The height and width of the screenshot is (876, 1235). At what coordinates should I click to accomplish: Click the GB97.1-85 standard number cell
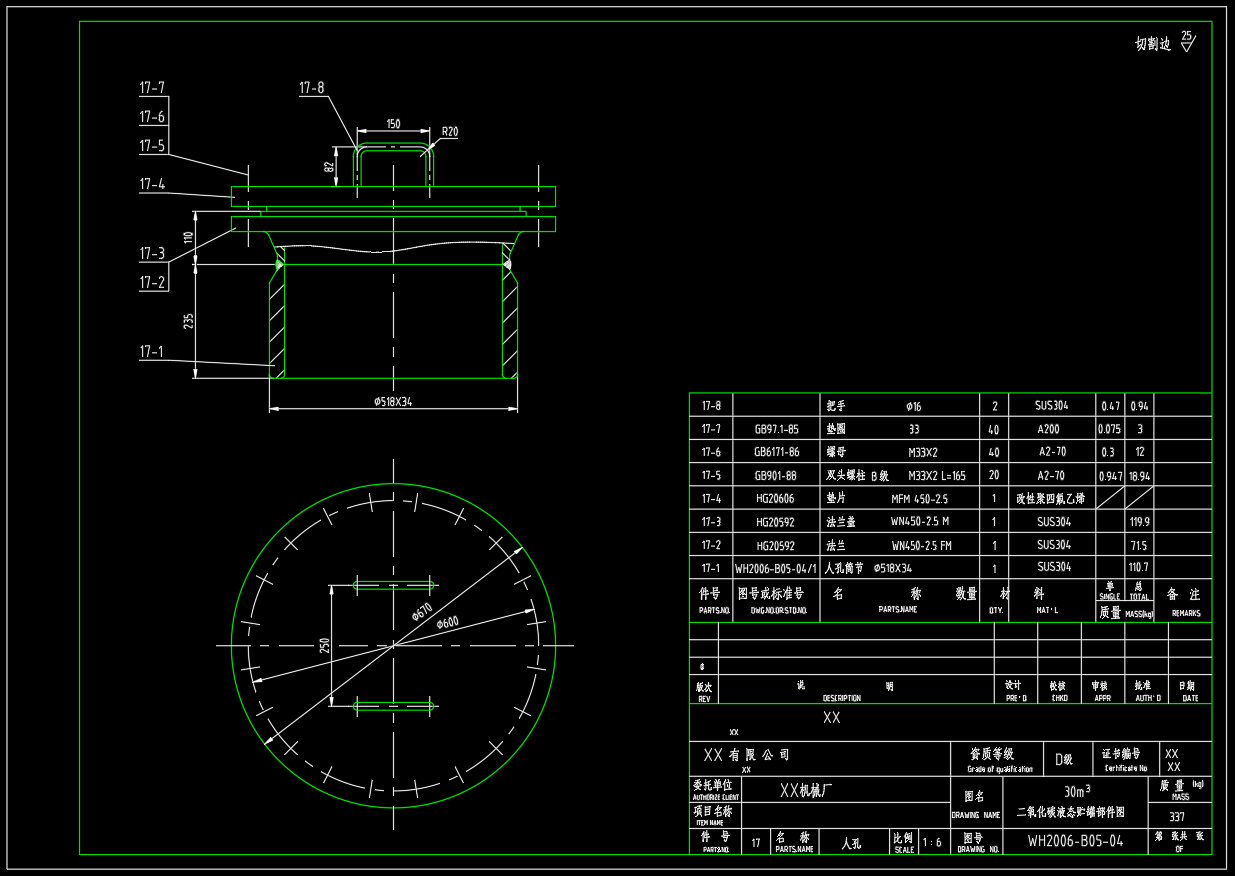(776, 429)
